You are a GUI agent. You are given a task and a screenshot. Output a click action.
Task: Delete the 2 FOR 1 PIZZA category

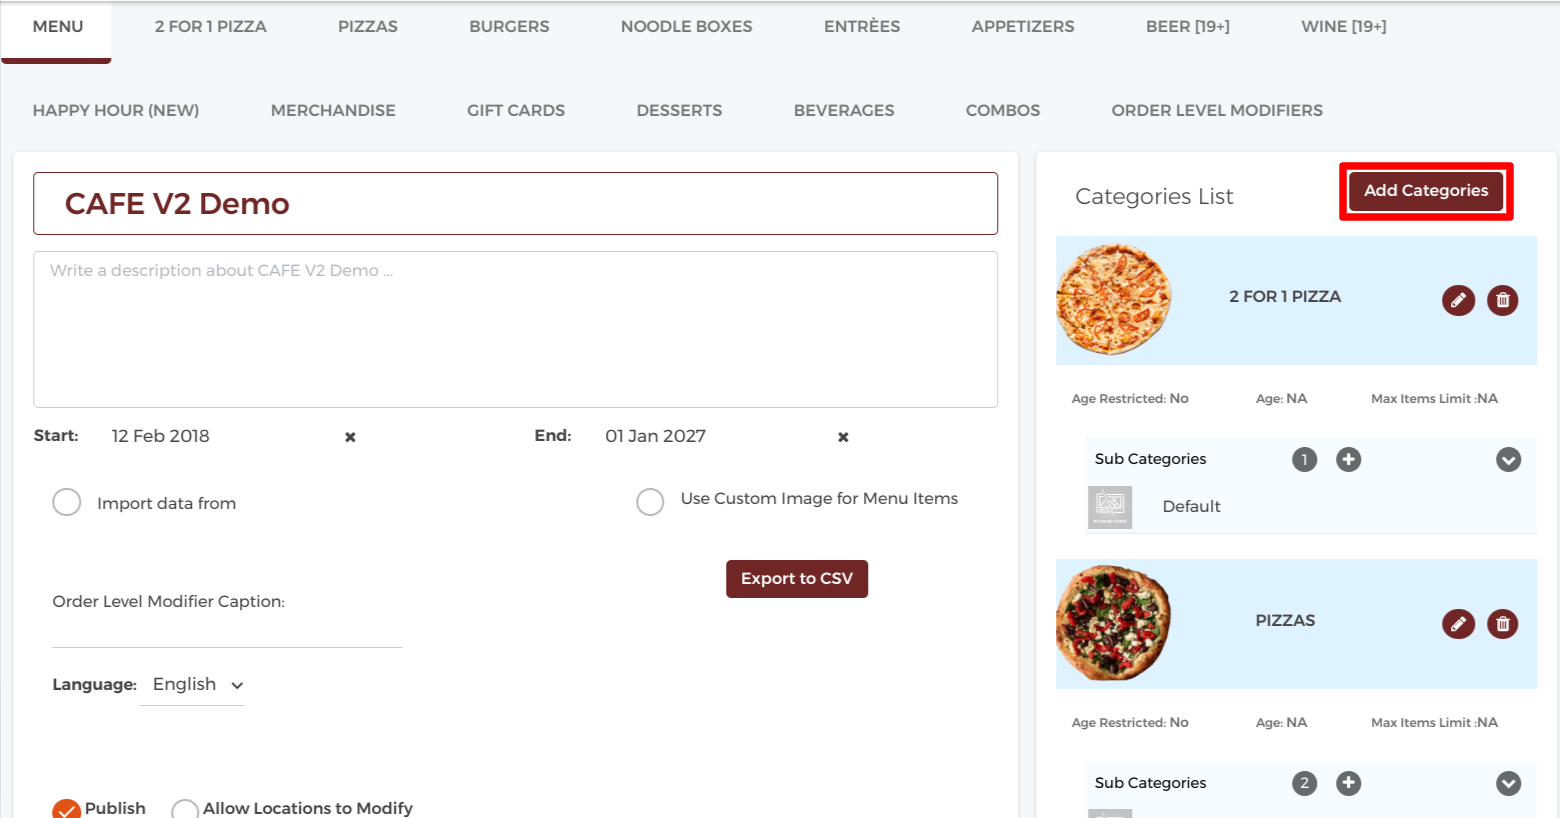pyautogui.click(x=1502, y=300)
